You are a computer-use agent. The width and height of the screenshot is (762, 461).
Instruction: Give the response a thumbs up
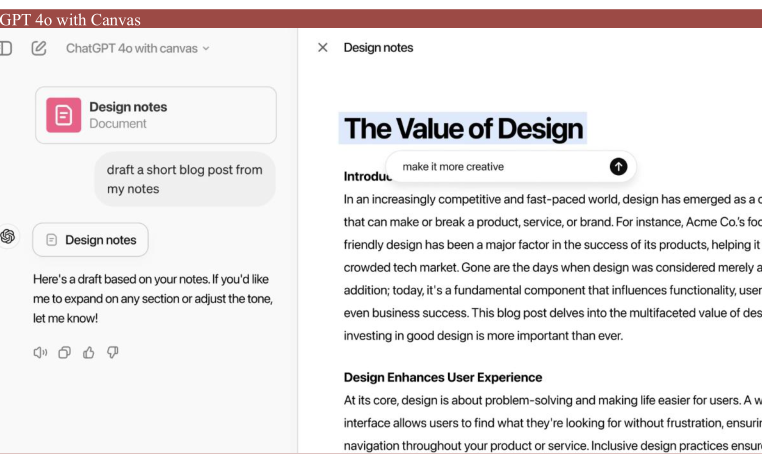88,352
